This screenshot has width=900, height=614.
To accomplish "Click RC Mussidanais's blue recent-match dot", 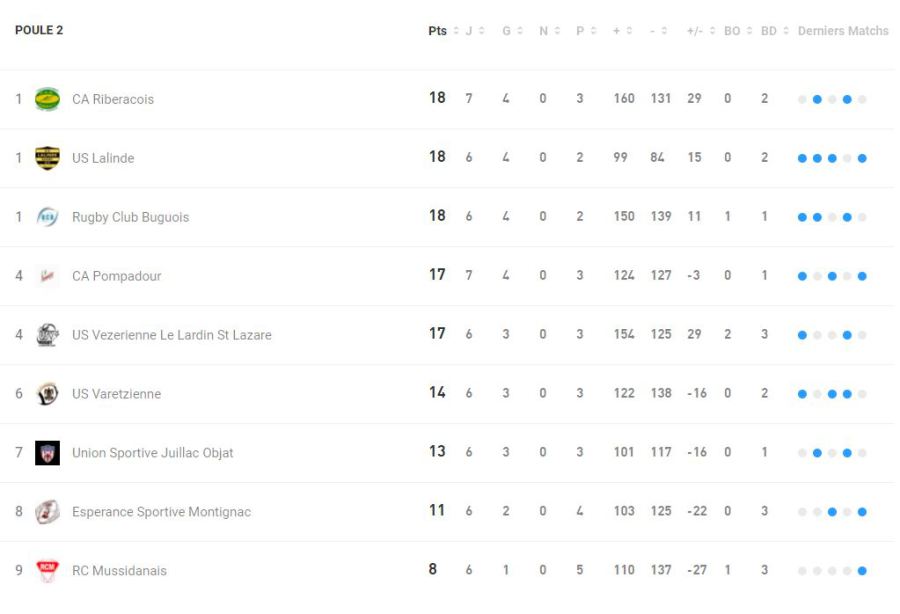I will point(862,571).
